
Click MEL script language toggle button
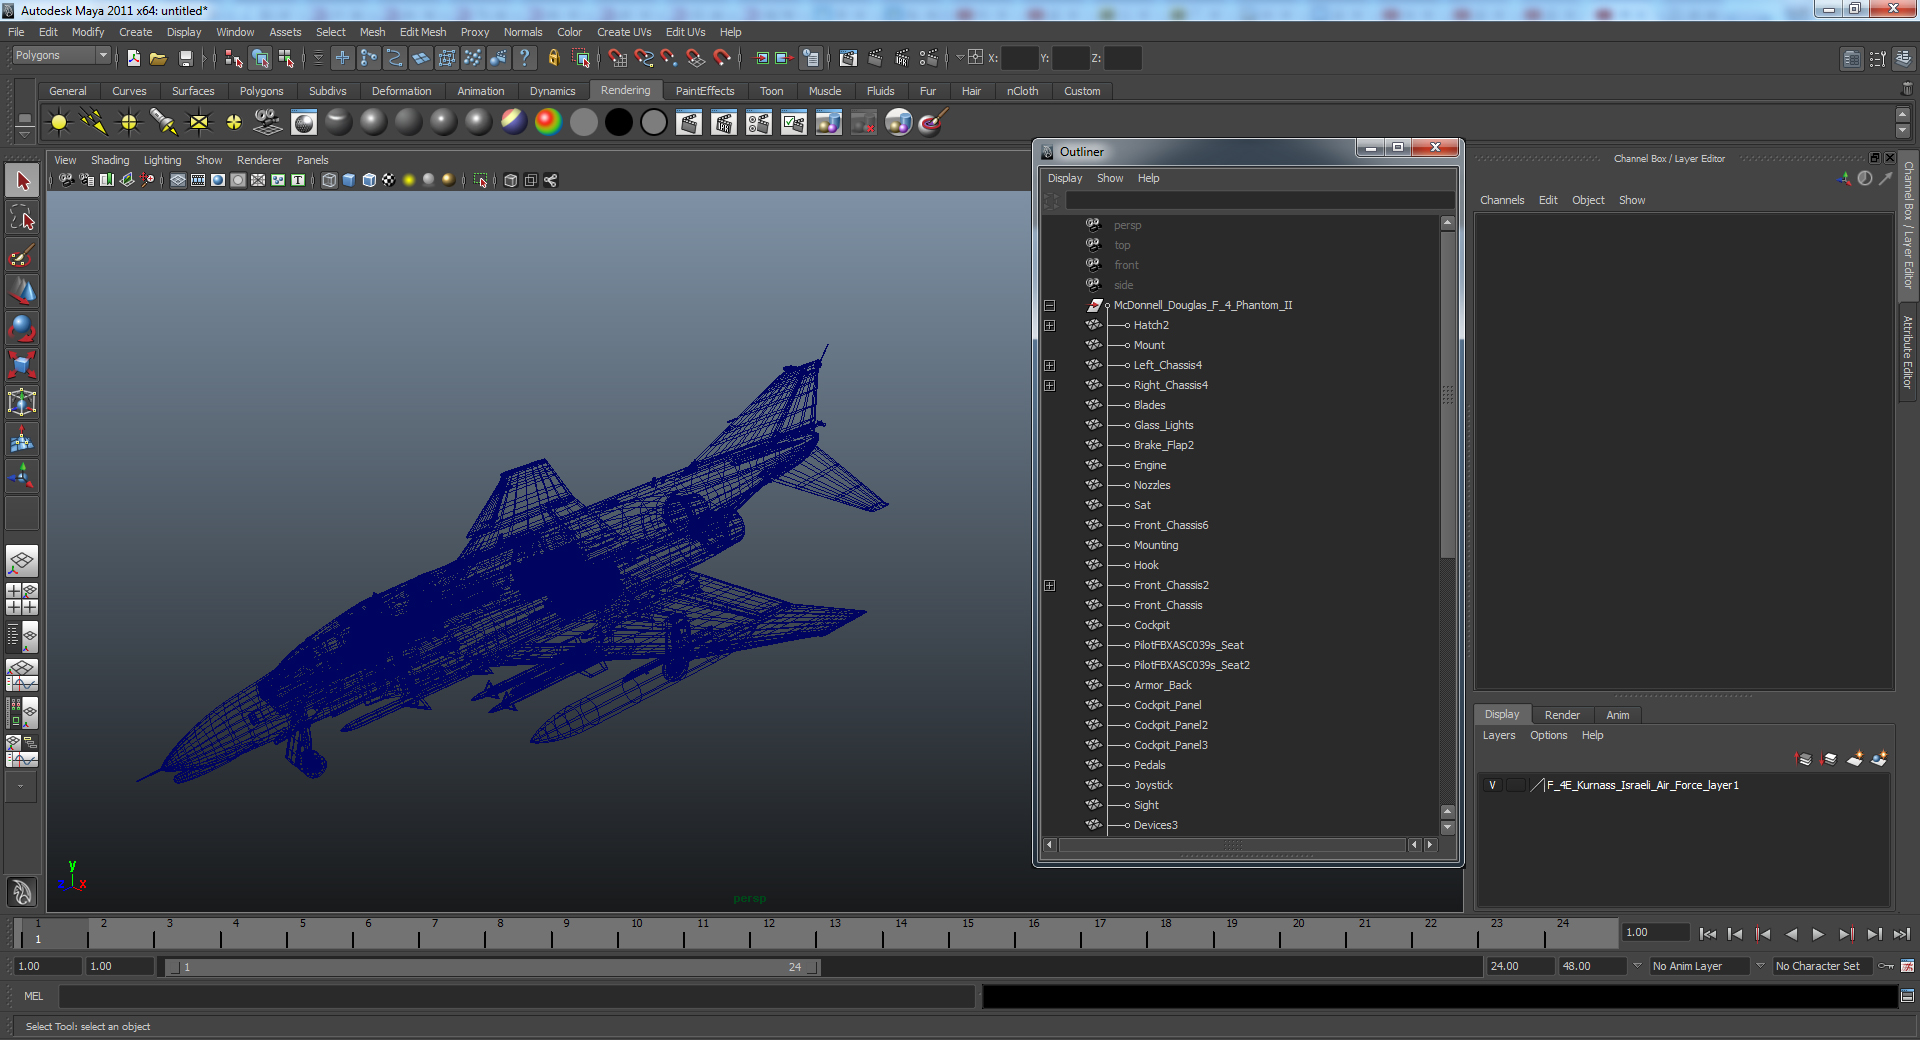(x=34, y=996)
